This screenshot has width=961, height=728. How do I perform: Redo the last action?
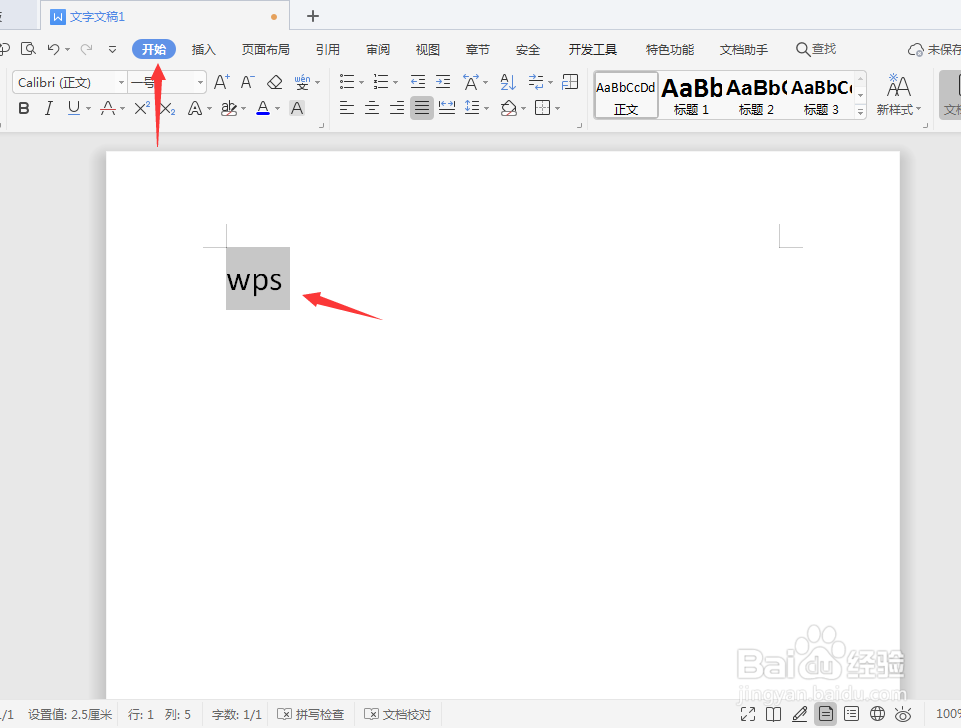[86, 49]
